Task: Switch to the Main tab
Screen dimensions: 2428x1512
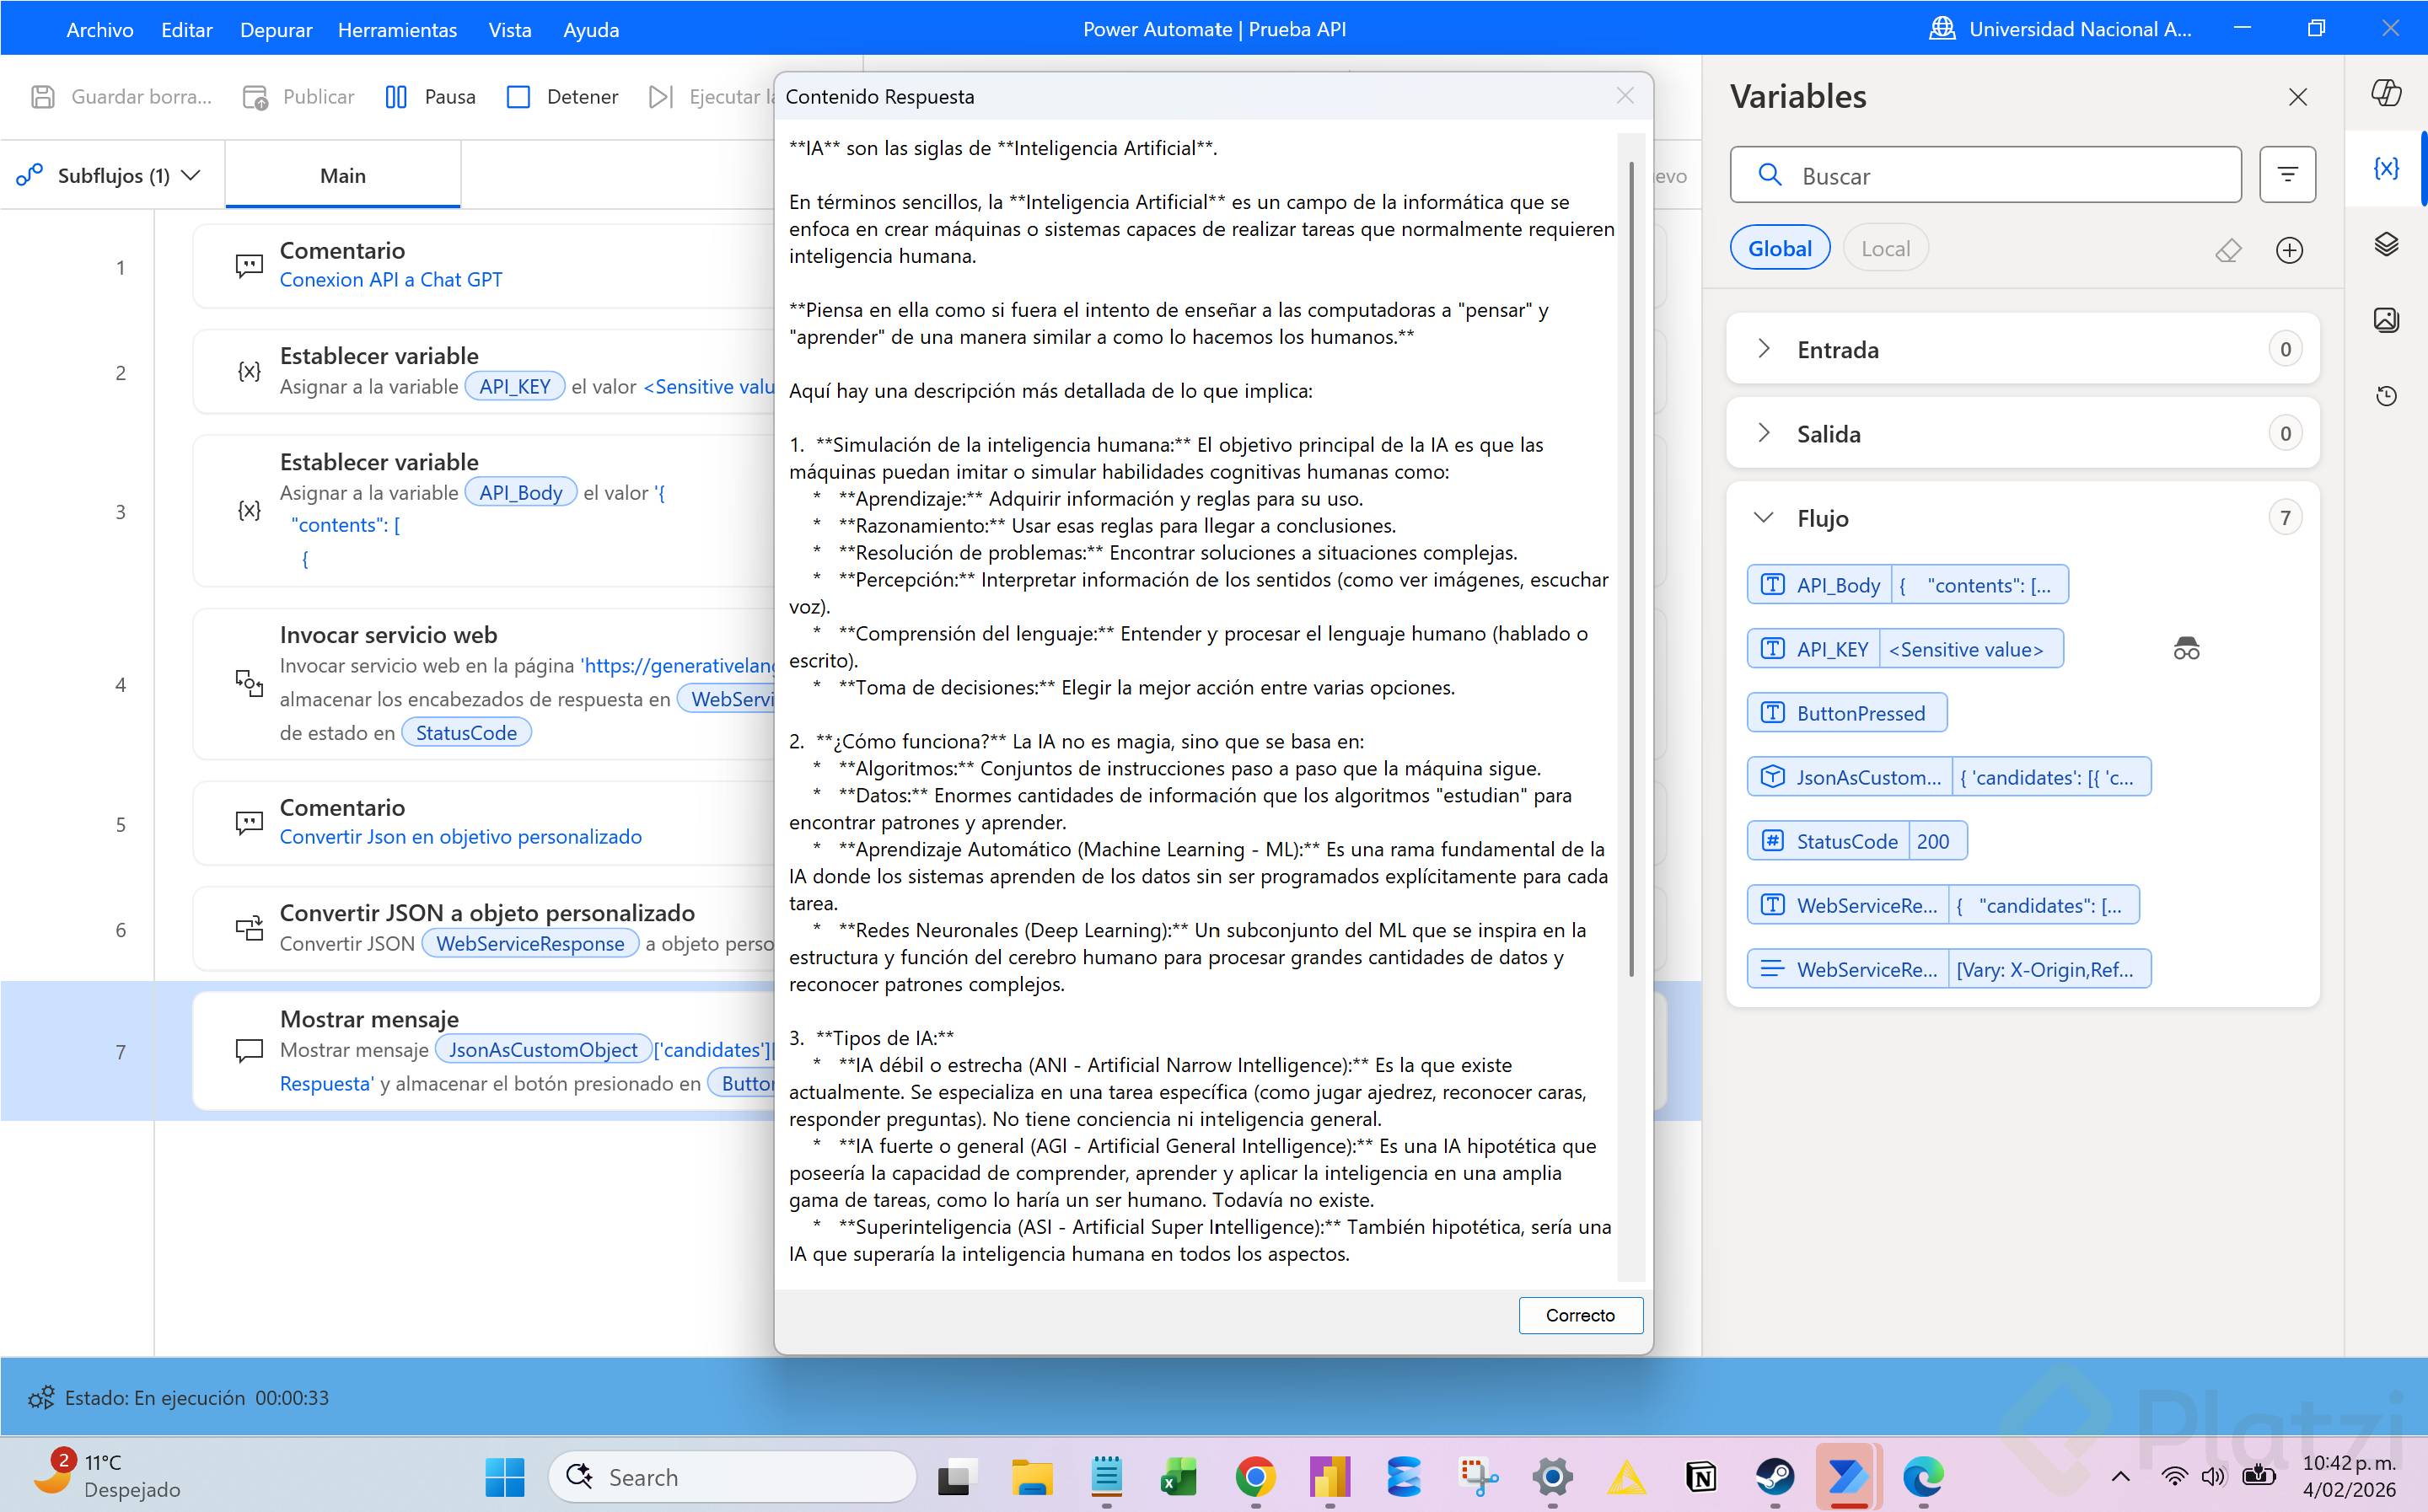Action: click(x=342, y=176)
